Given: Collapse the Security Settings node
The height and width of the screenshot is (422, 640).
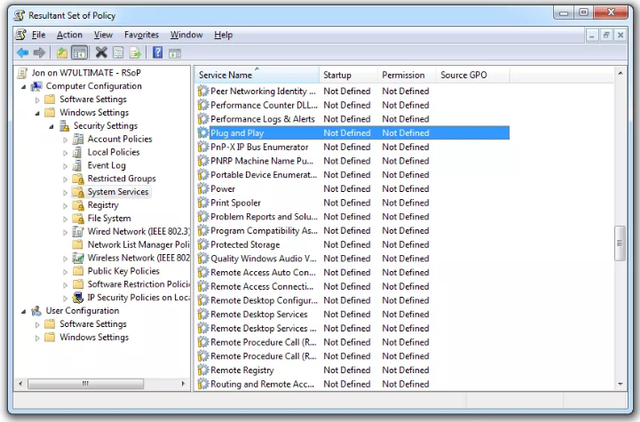Looking at the screenshot, I should tap(51, 127).
